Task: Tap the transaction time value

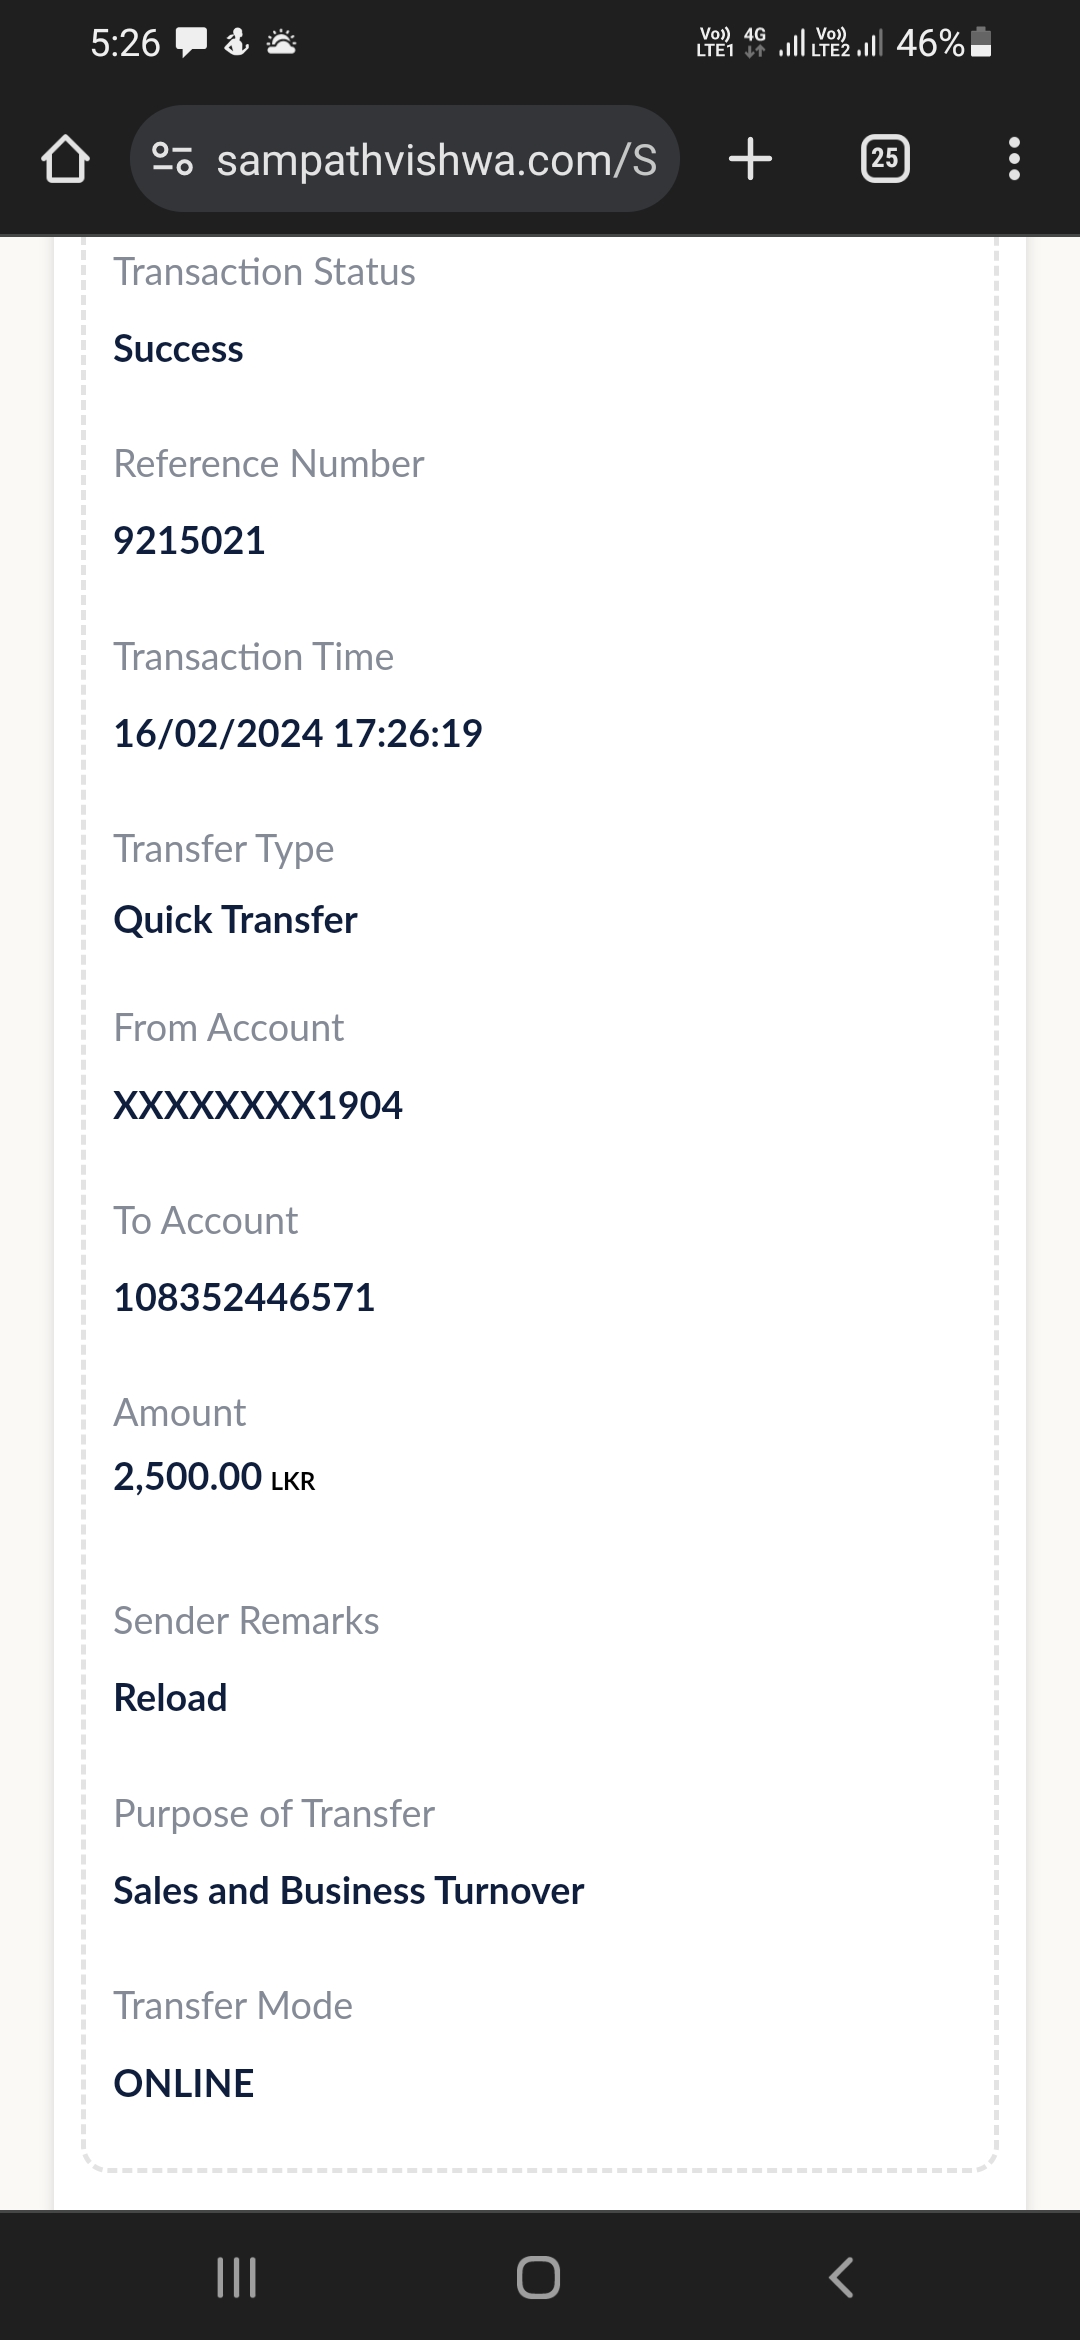Action: coord(298,734)
